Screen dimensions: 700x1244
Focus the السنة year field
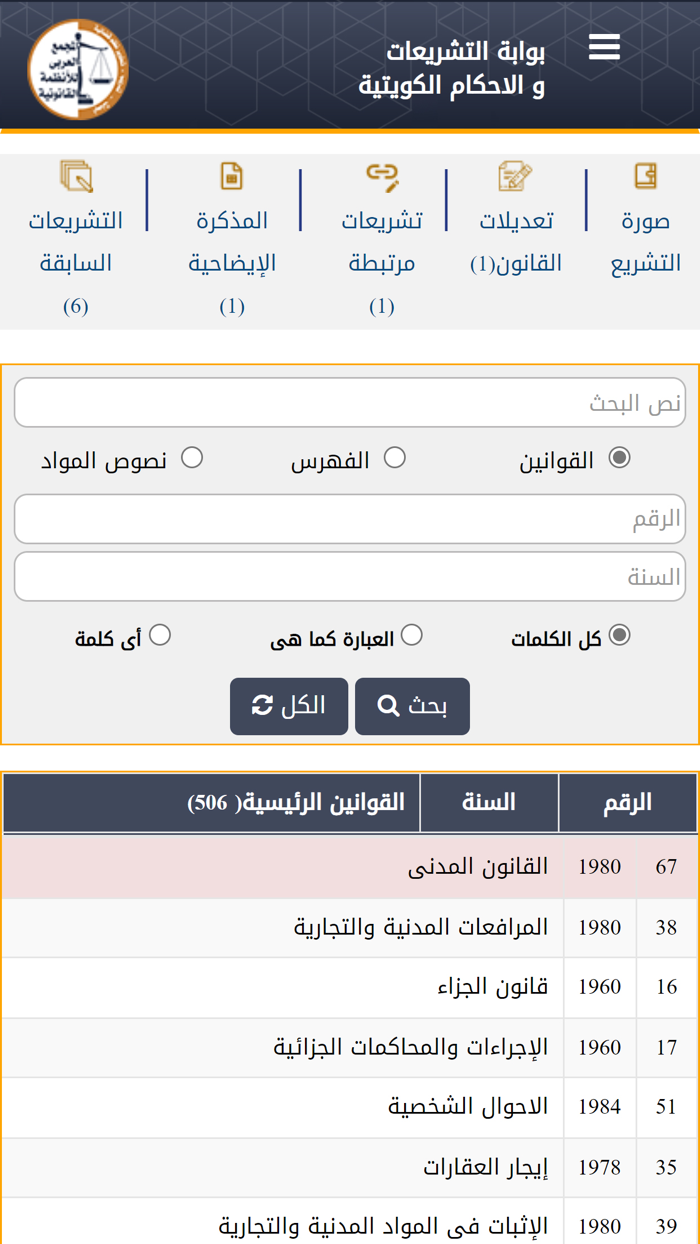click(350, 576)
